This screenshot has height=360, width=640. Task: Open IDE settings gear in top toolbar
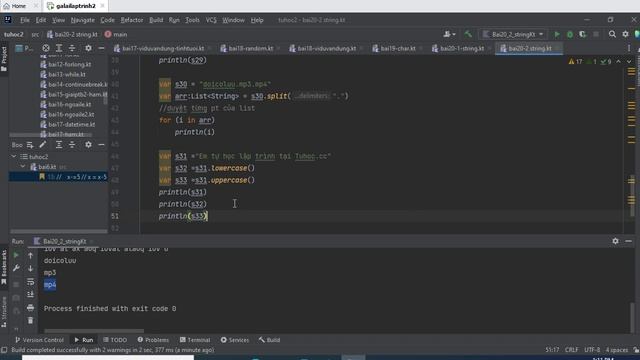pos(625,34)
